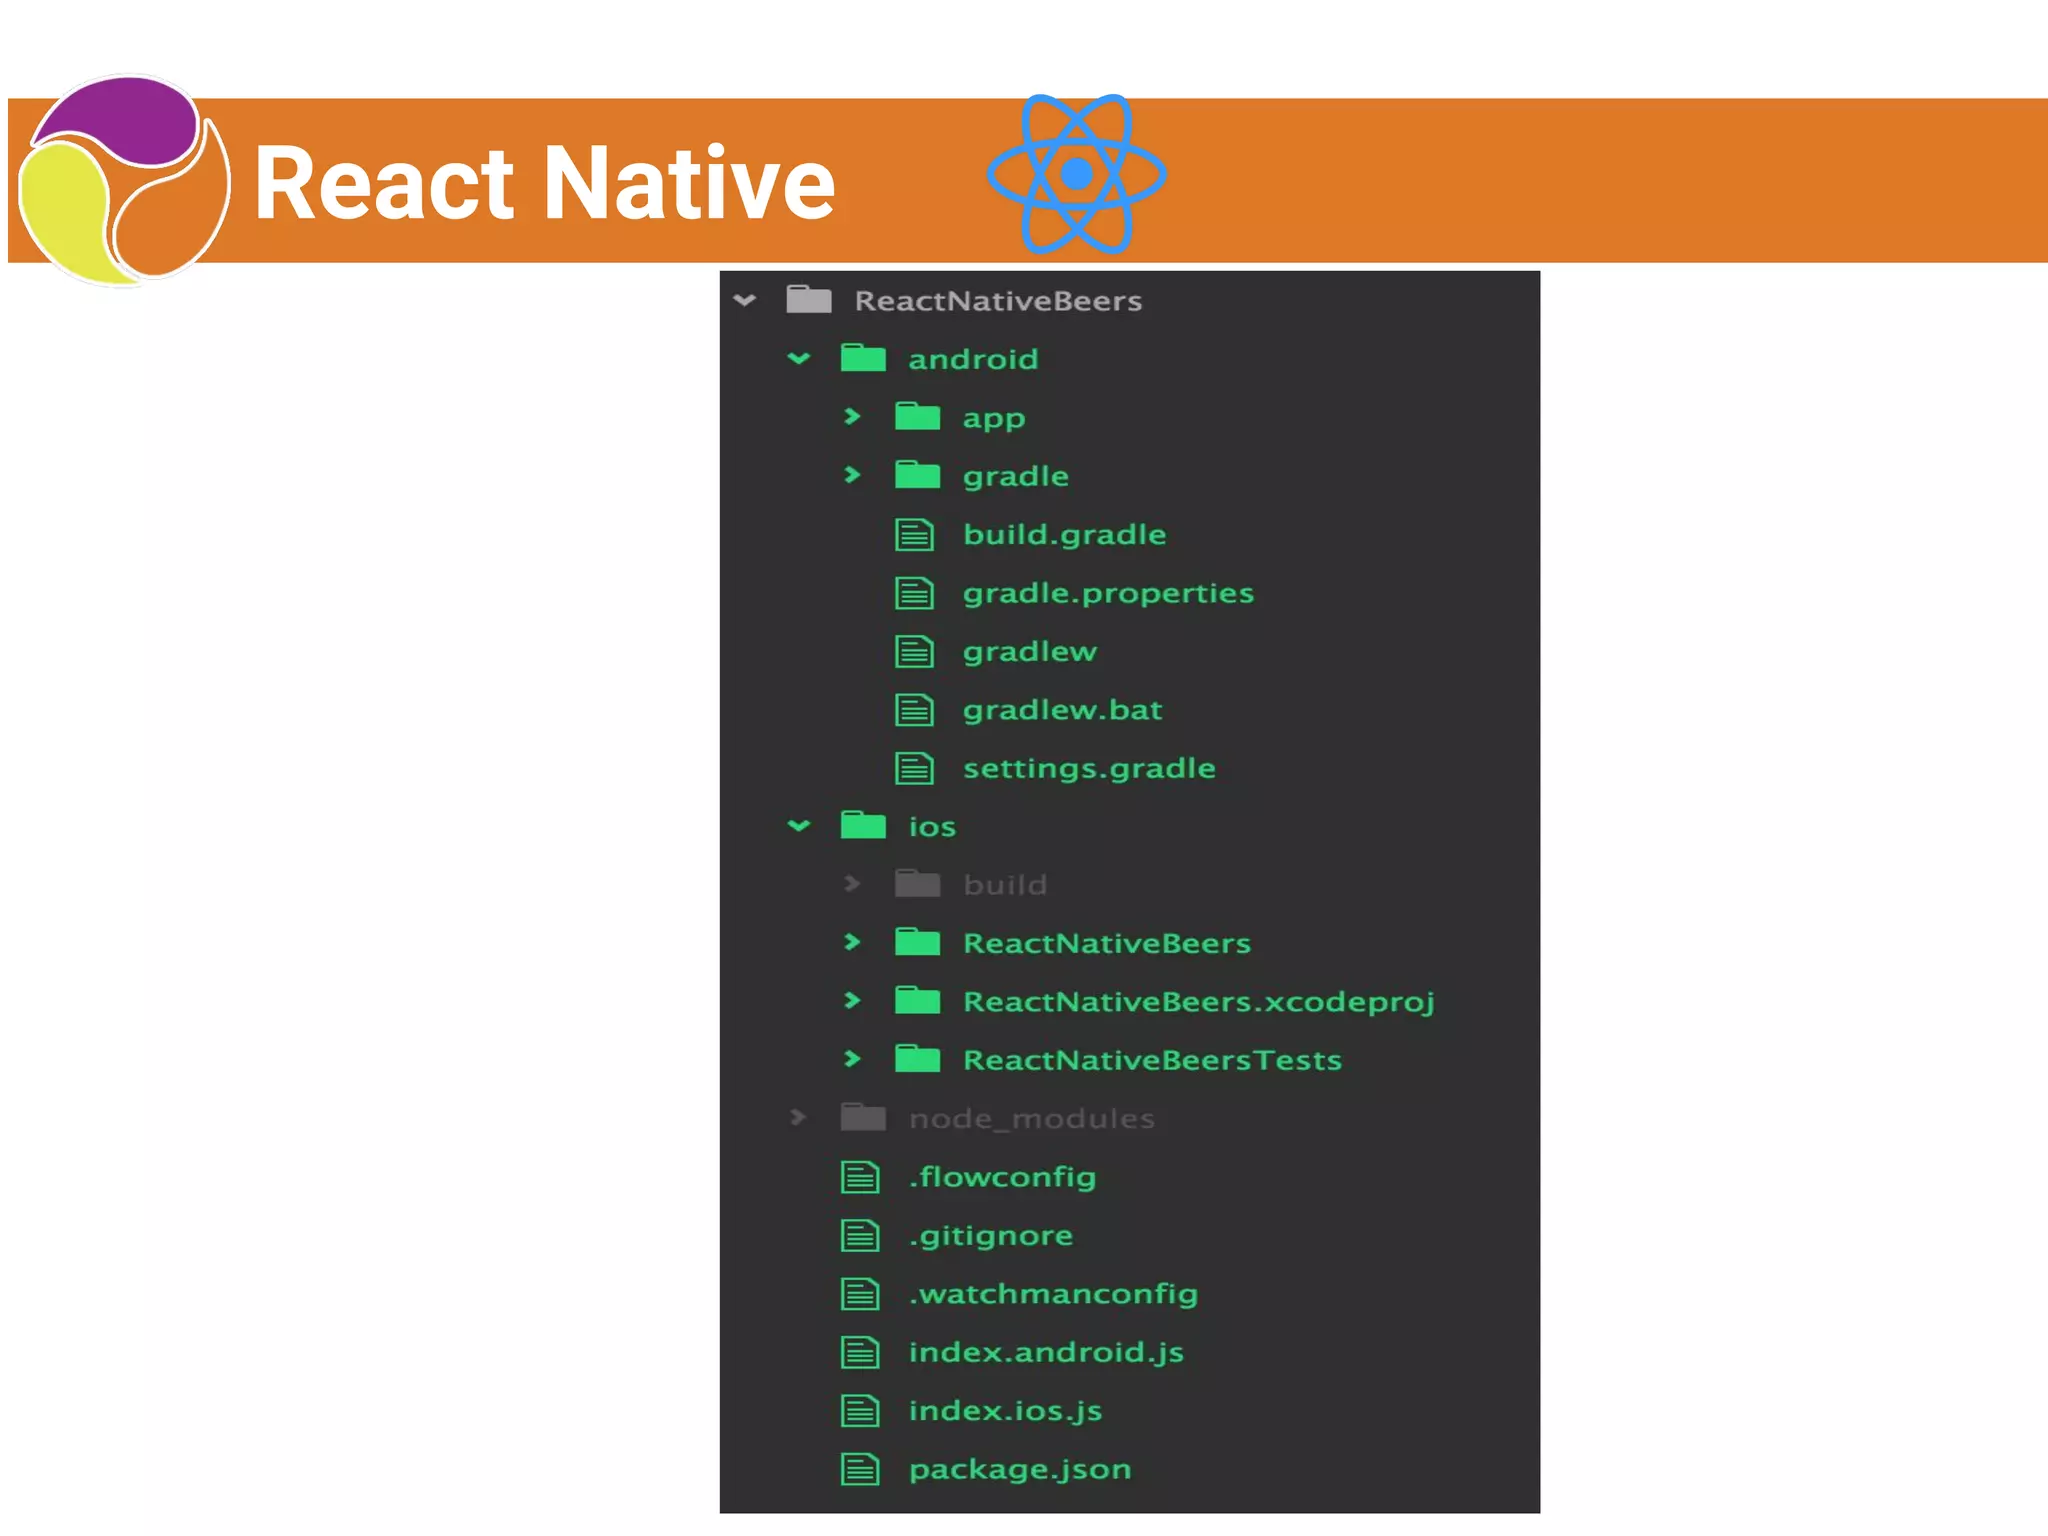Click the app folder icon
The height and width of the screenshot is (1536, 2048).
point(918,416)
